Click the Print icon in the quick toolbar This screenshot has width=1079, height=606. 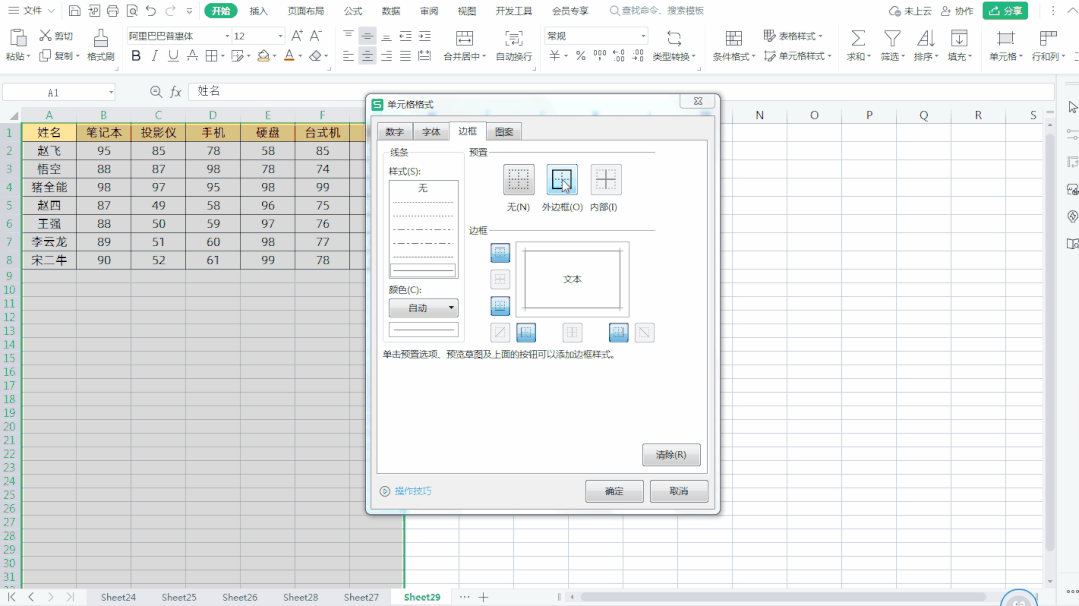(113, 11)
